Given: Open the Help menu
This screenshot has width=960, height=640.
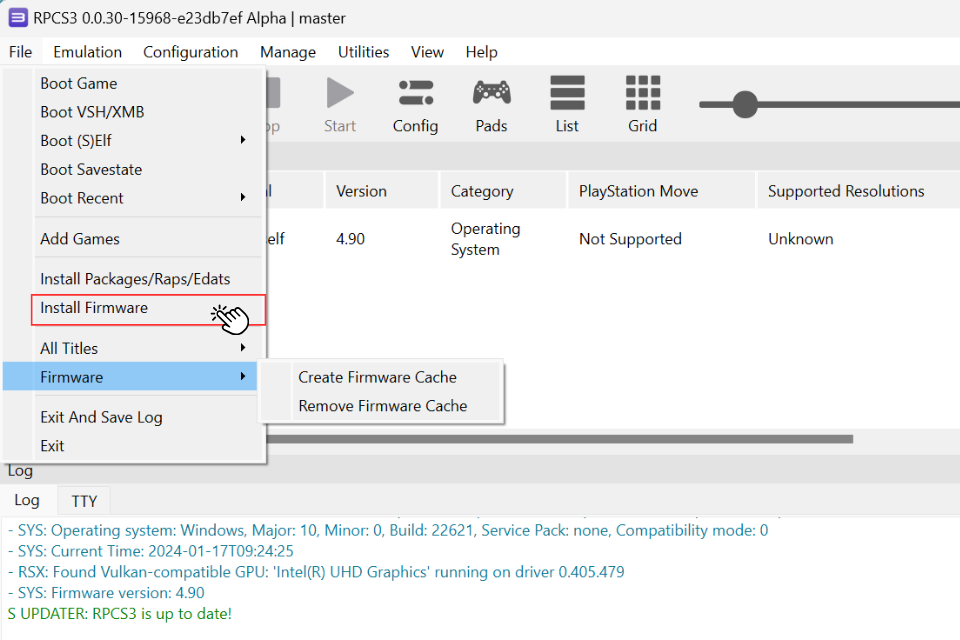Looking at the screenshot, I should pos(481,52).
